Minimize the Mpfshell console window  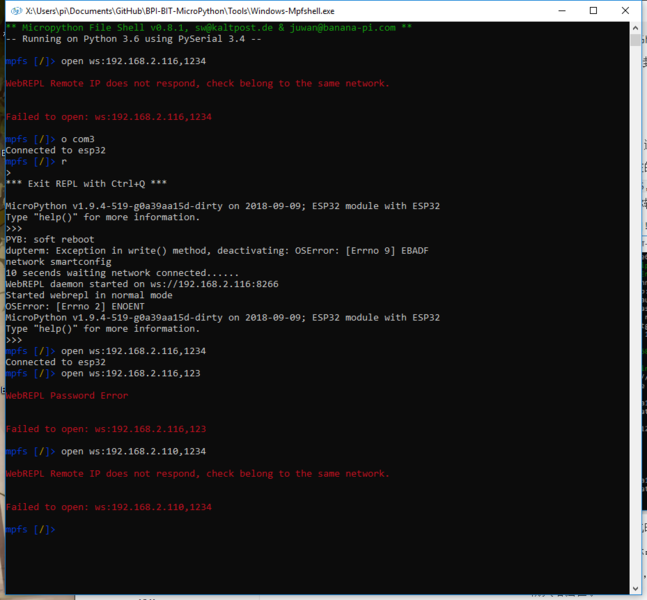[x=562, y=11]
